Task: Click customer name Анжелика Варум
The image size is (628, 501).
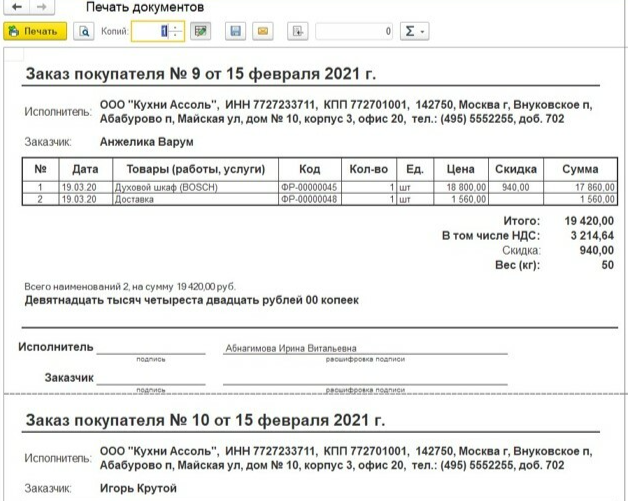Action: (x=147, y=142)
